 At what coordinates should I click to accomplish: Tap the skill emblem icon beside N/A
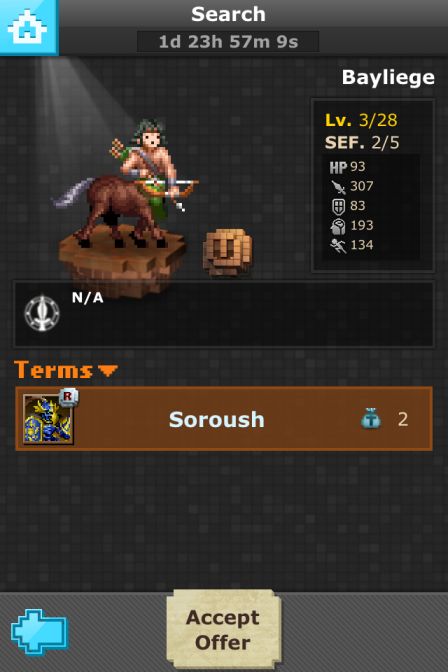[x=42, y=313]
